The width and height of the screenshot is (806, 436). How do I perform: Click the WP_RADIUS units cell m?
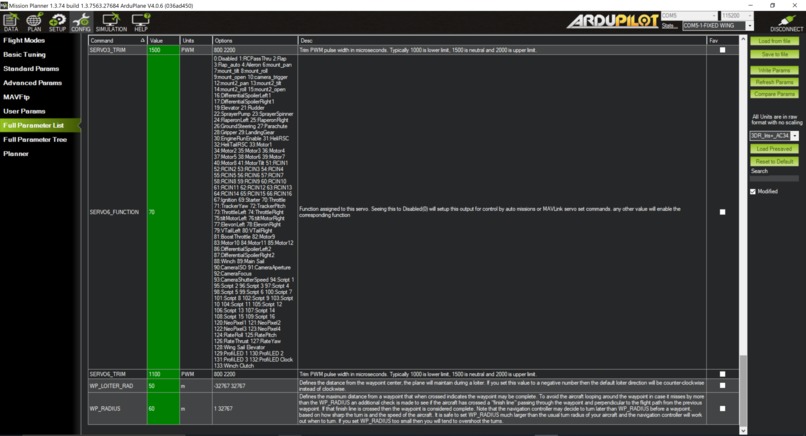pos(196,409)
